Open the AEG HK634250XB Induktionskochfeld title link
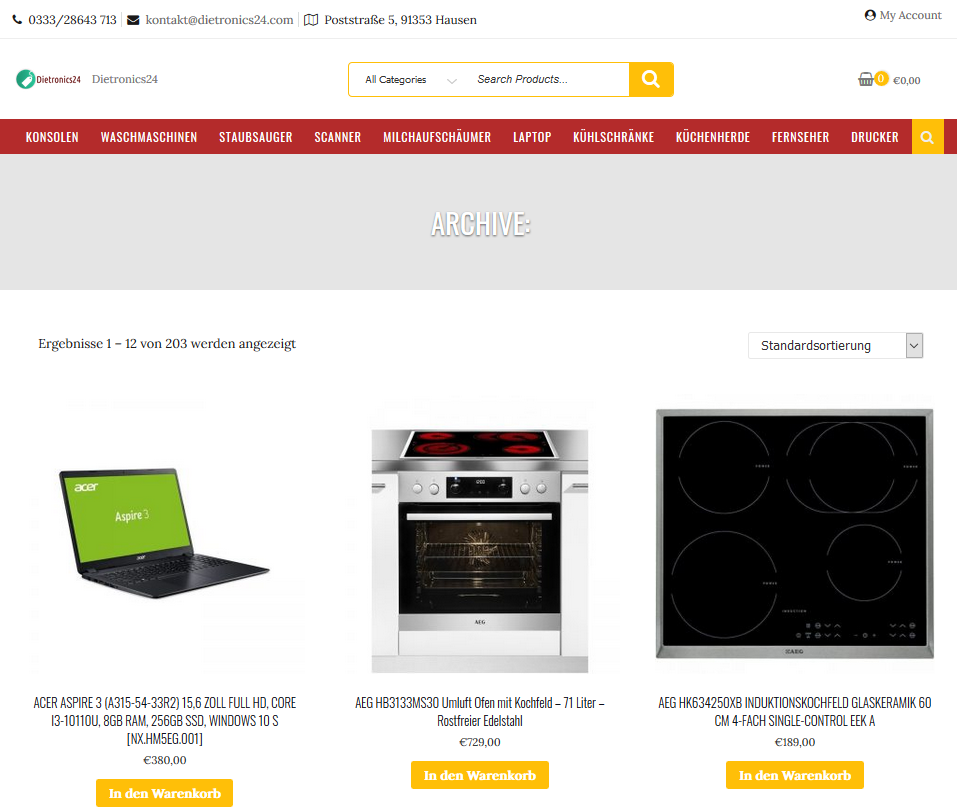The width and height of the screenshot is (957, 812). [795, 712]
